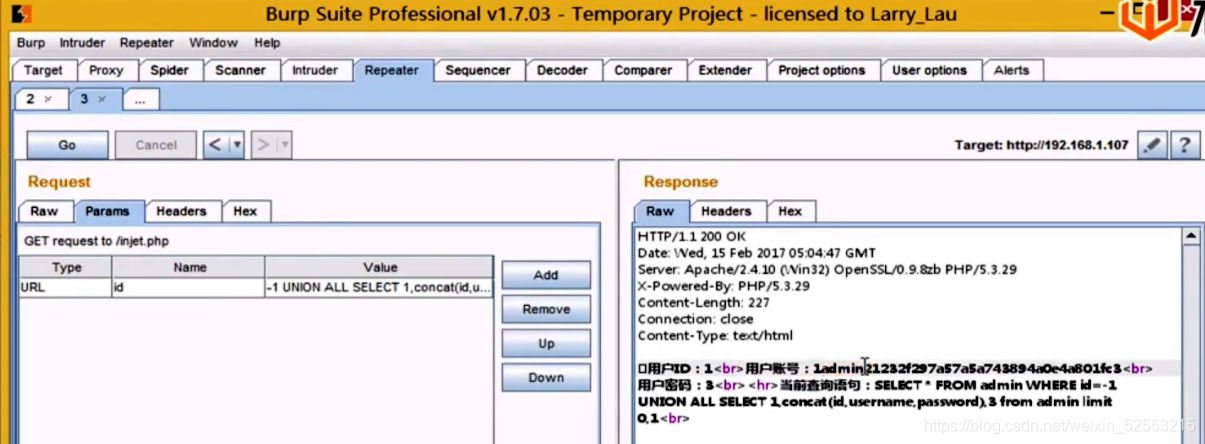This screenshot has height=444, width=1205.
Task: Select the URL type cell in params table
Action: pyautogui.click(x=66, y=287)
